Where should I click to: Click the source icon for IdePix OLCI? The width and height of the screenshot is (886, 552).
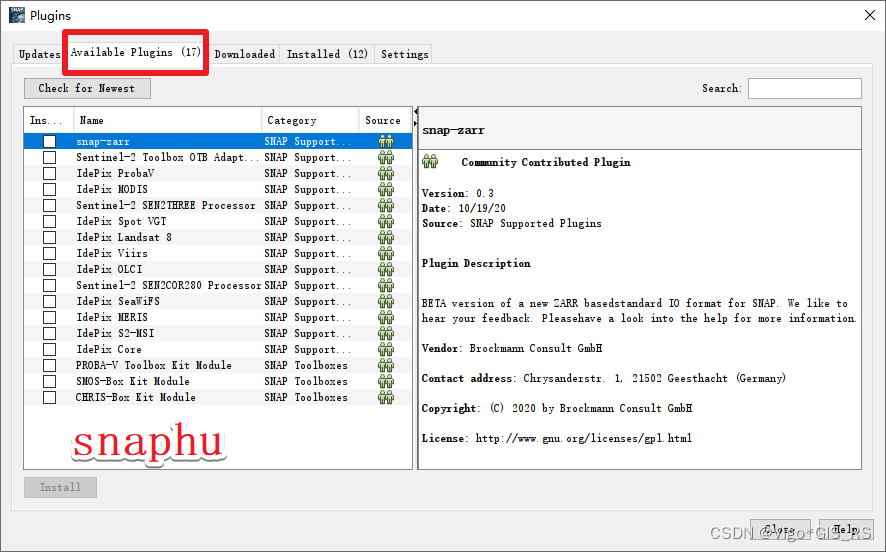386,270
